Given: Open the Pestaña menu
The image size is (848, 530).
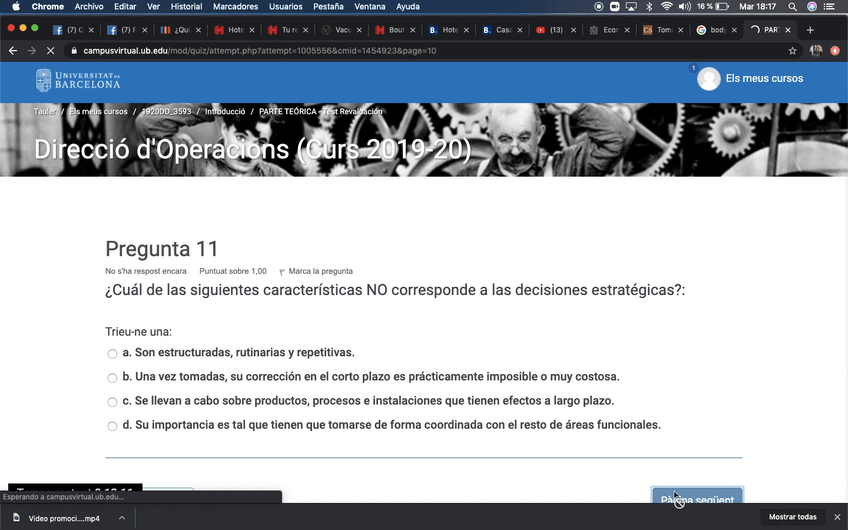Looking at the screenshot, I should (x=328, y=6).
